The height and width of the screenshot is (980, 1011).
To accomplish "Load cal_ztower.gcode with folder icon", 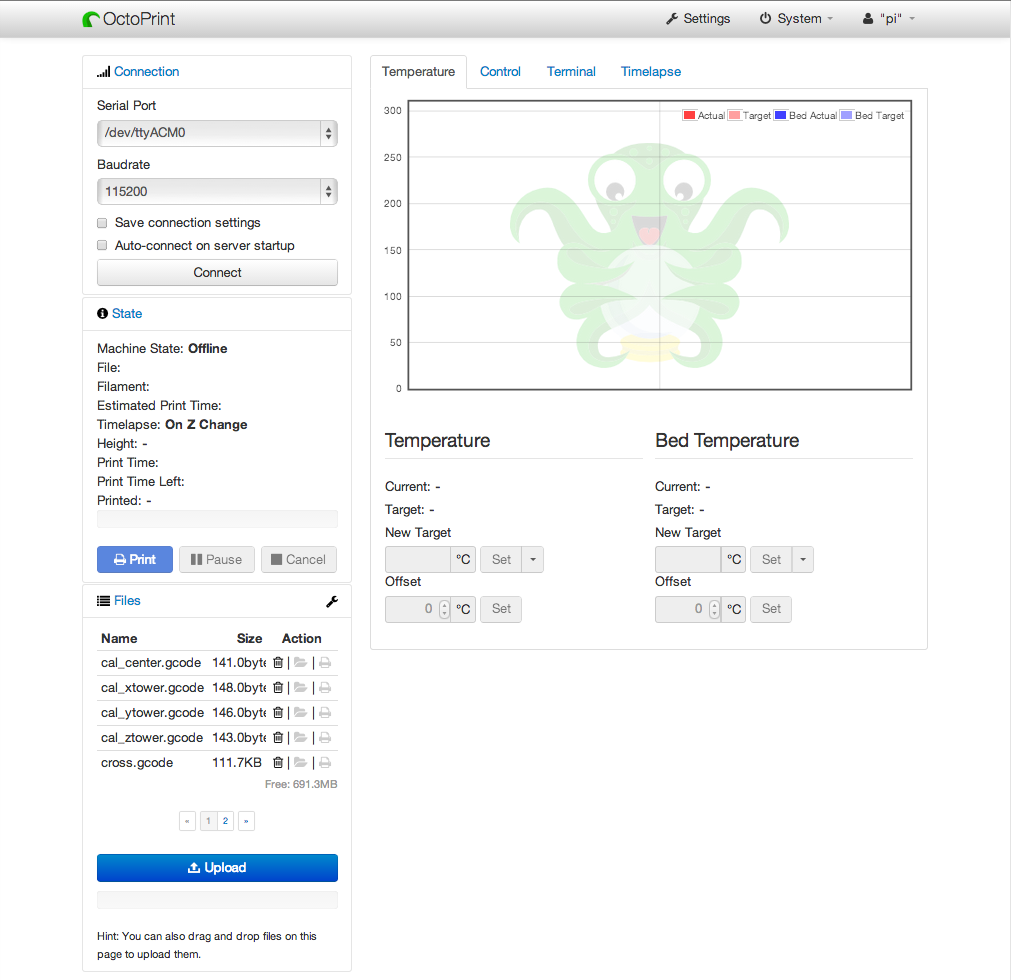I will (x=300, y=737).
